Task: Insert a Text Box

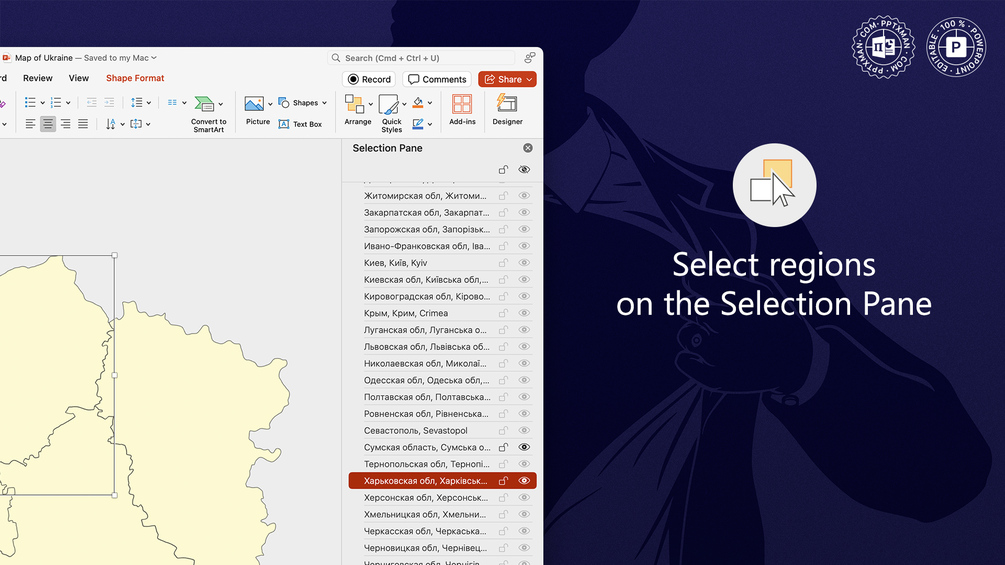Action: [300, 124]
